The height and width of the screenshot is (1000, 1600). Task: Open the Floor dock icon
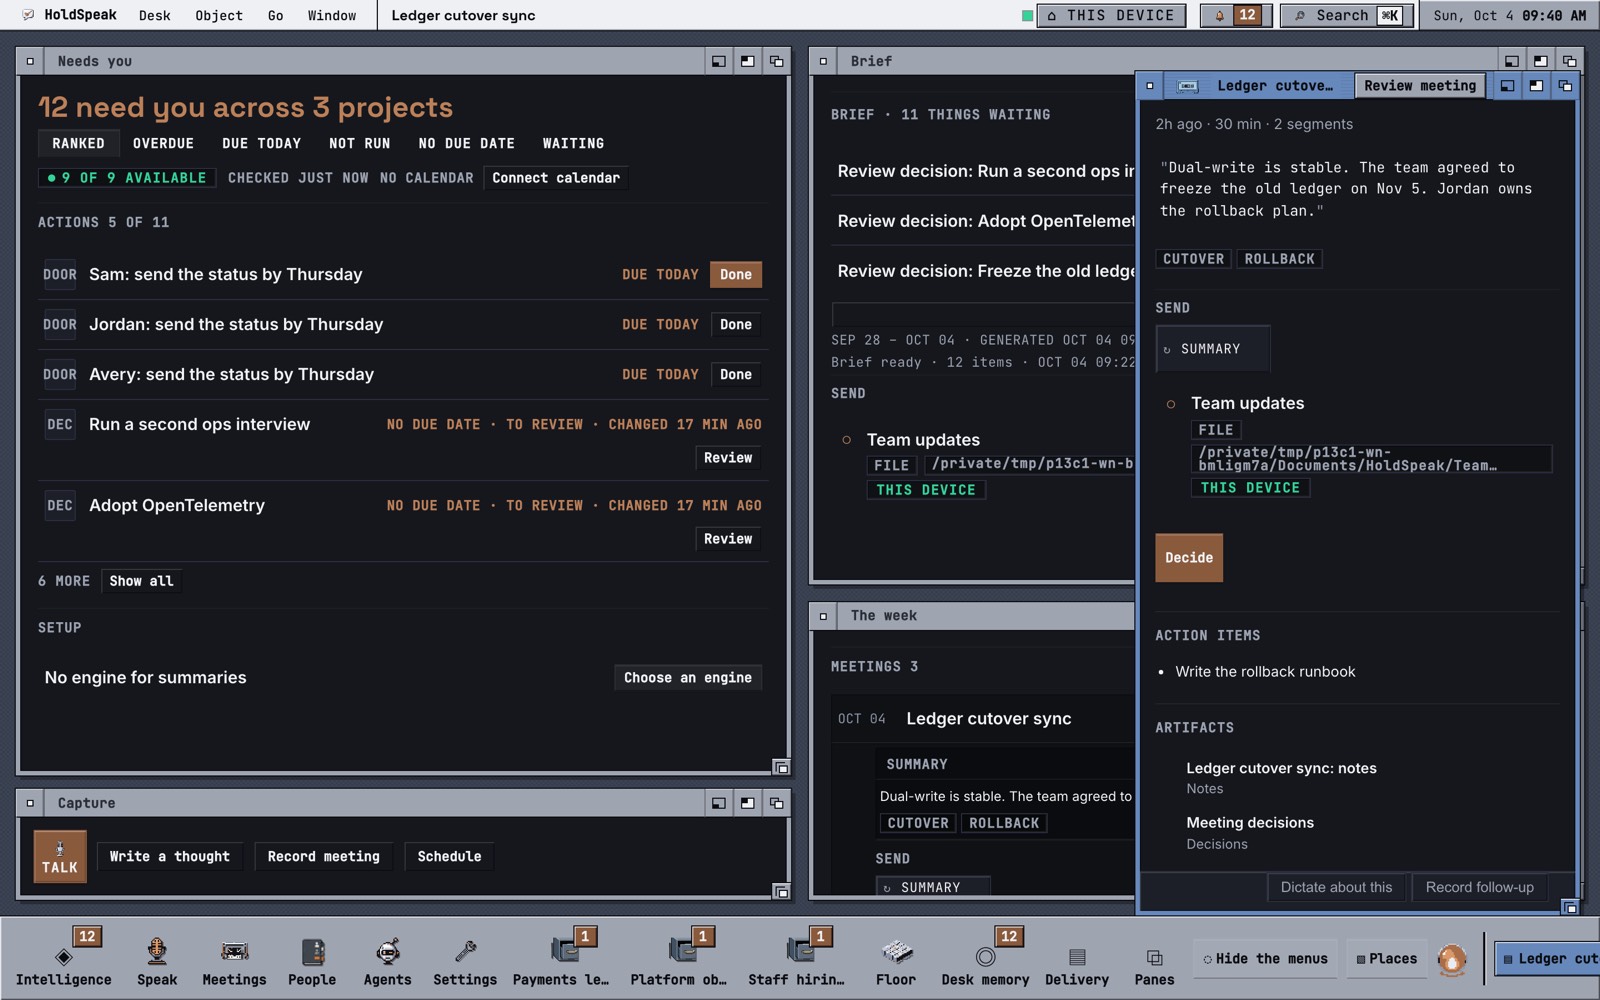[x=896, y=959]
